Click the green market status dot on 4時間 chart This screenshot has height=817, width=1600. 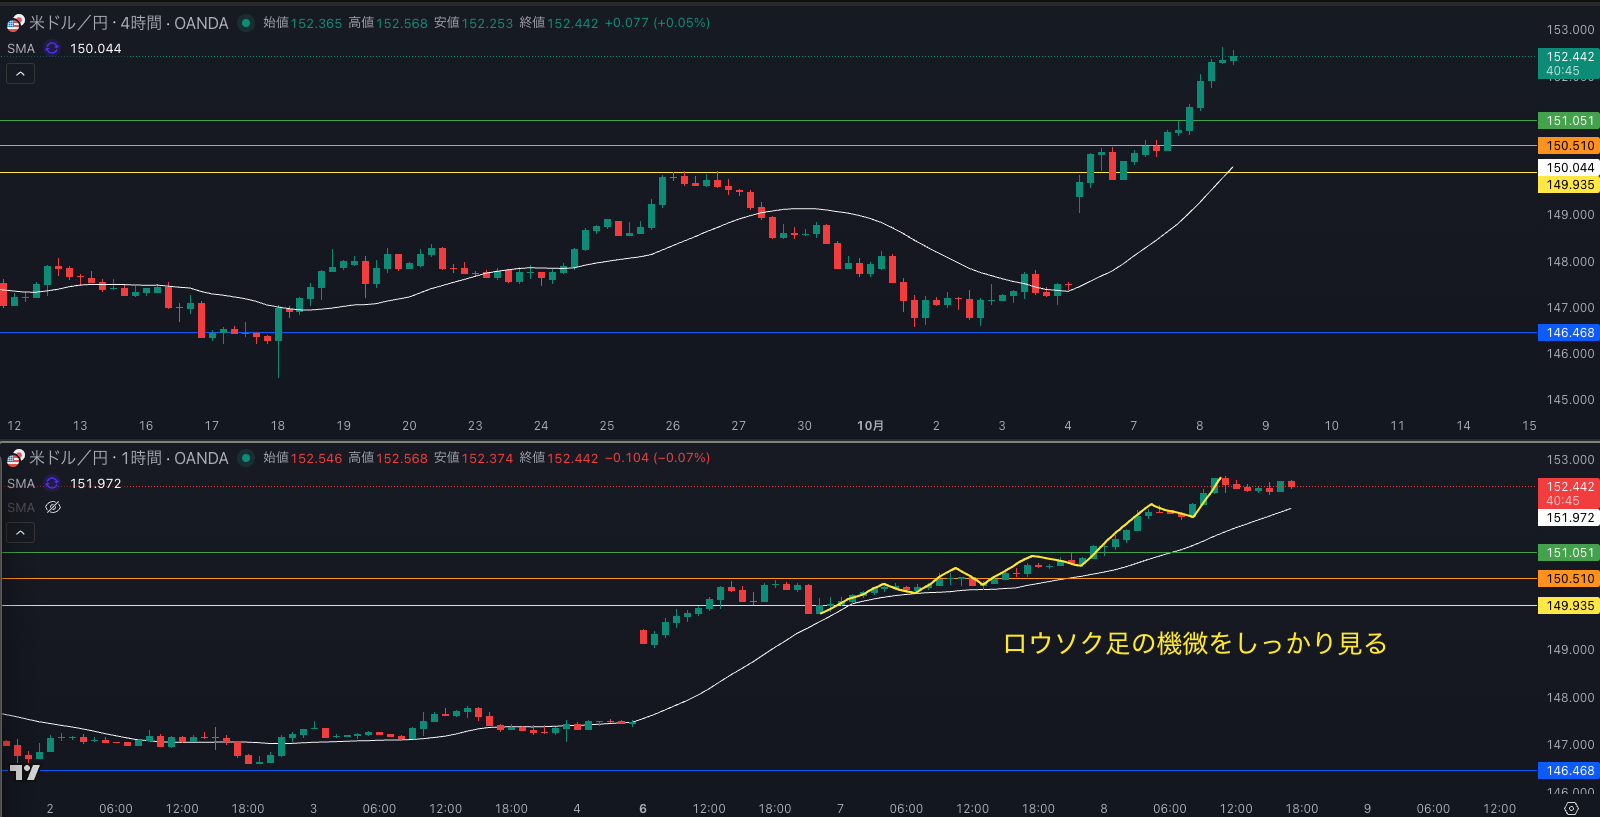click(246, 23)
